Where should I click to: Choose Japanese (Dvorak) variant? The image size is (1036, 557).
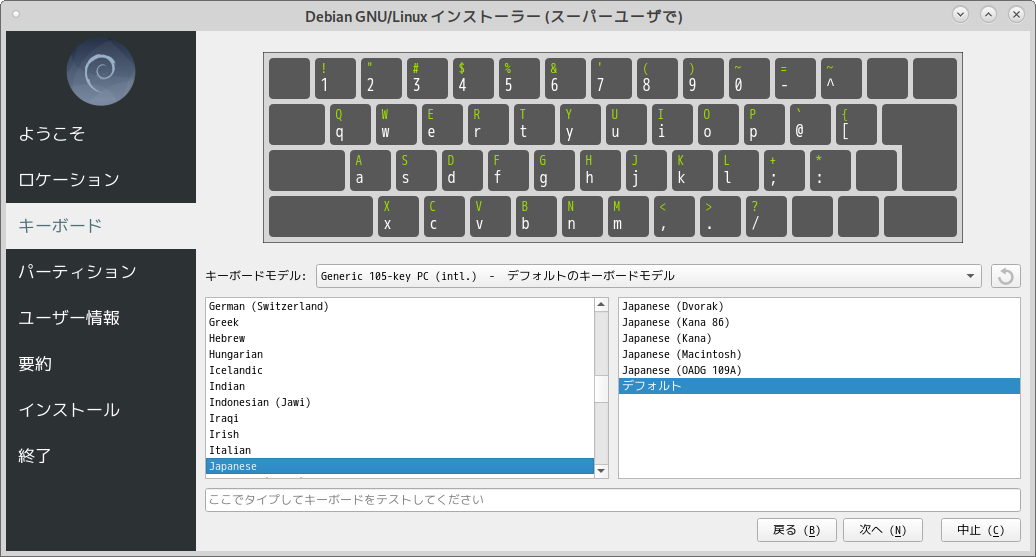[819, 307]
